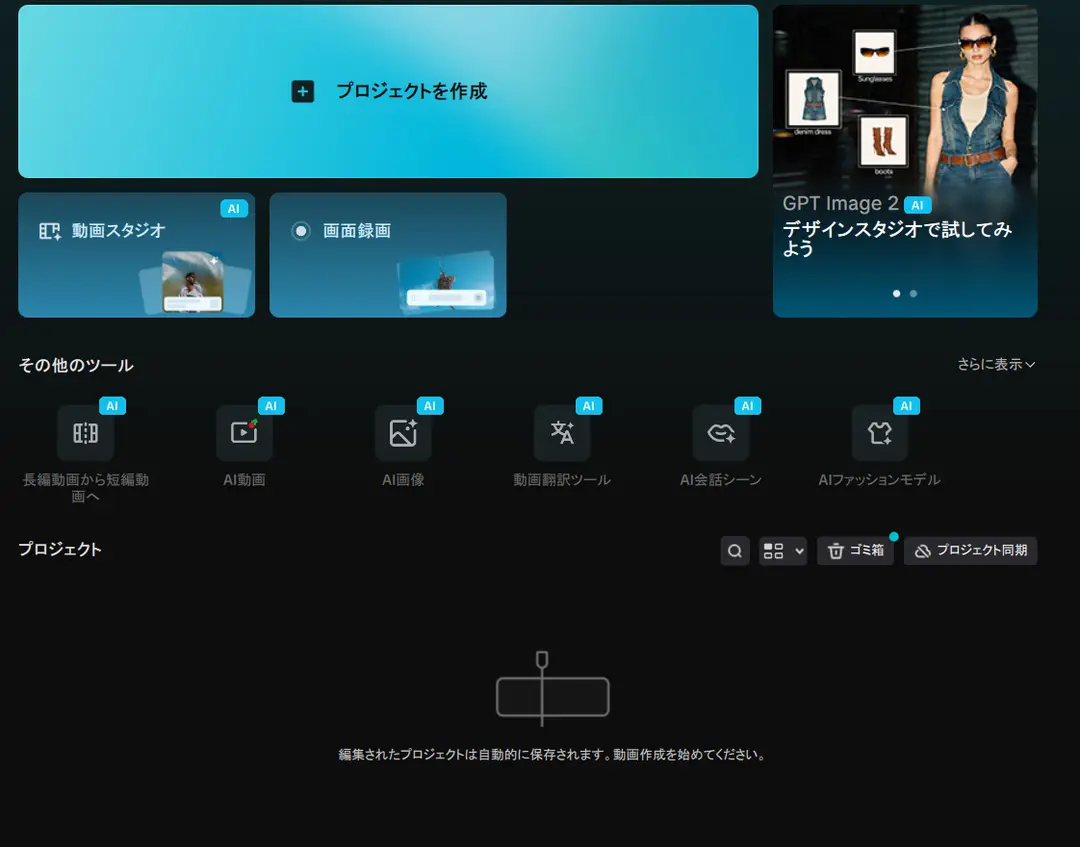1080x847 pixels.
Task: Open the AI会話シーン icon
Action: pyautogui.click(x=720, y=432)
